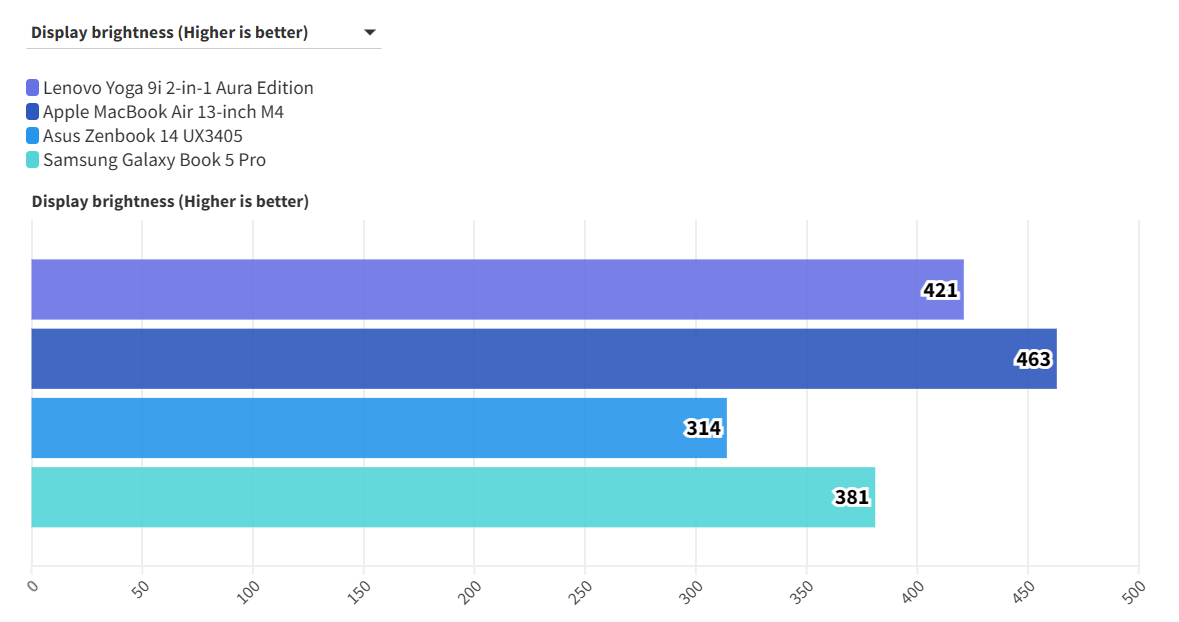Screen dimensions: 1179x622
Task: Click the chart title above the bars
Action: [x=170, y=201]
